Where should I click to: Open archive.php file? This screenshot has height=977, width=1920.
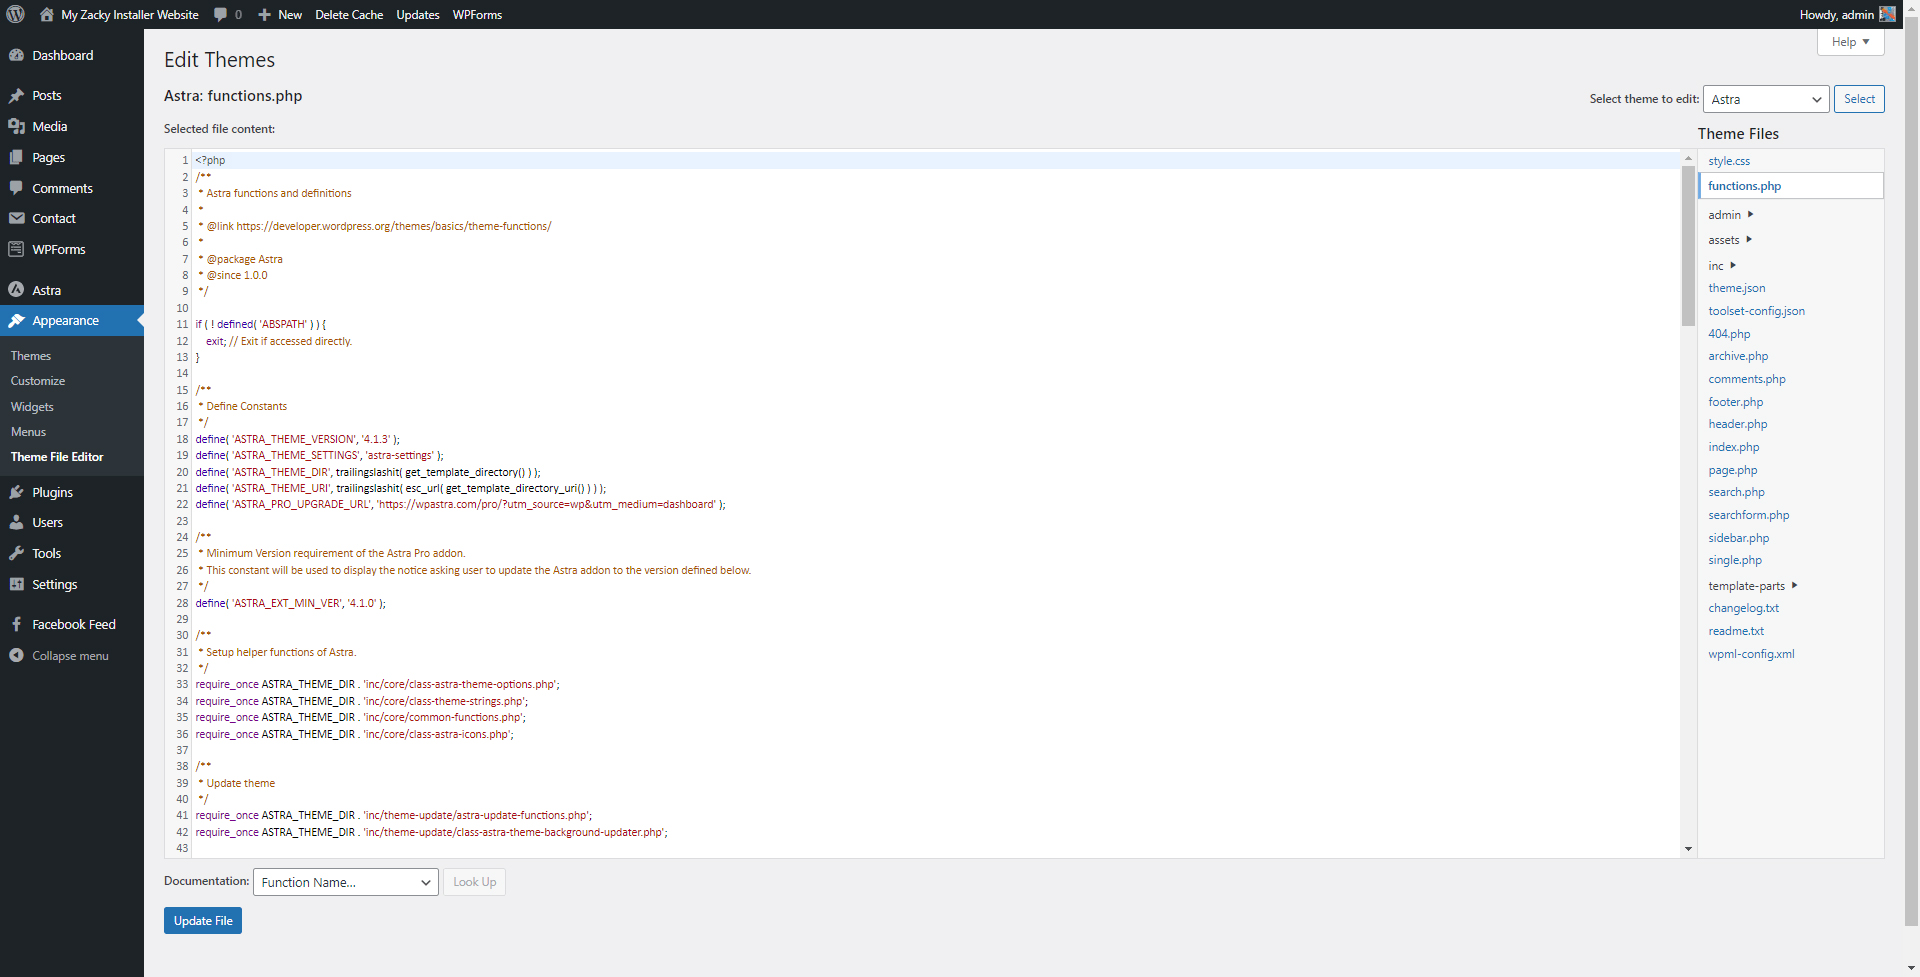point(1738,356)
